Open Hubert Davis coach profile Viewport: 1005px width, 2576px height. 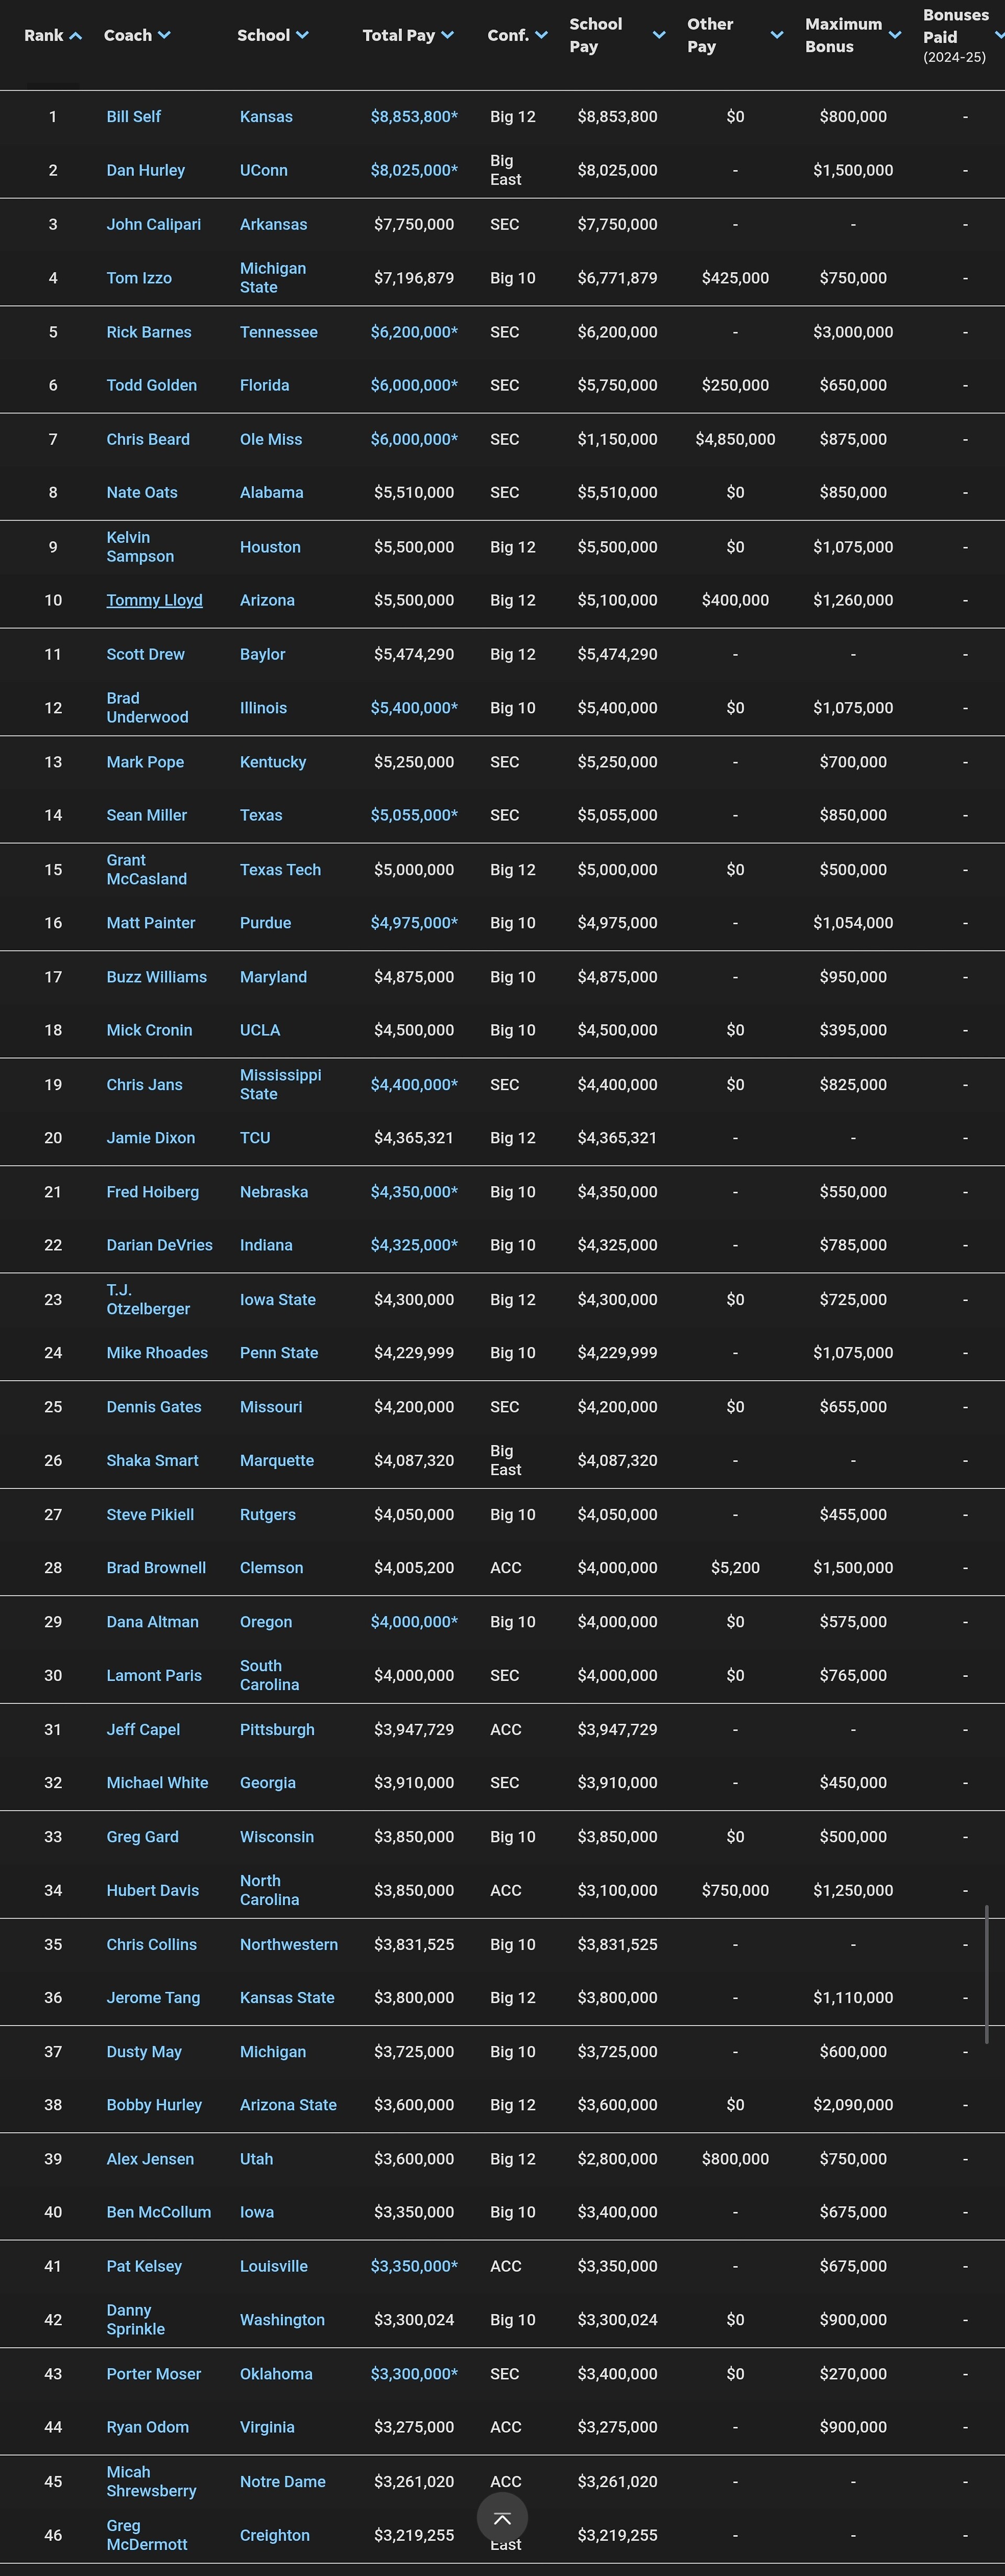click(153, 1890)
